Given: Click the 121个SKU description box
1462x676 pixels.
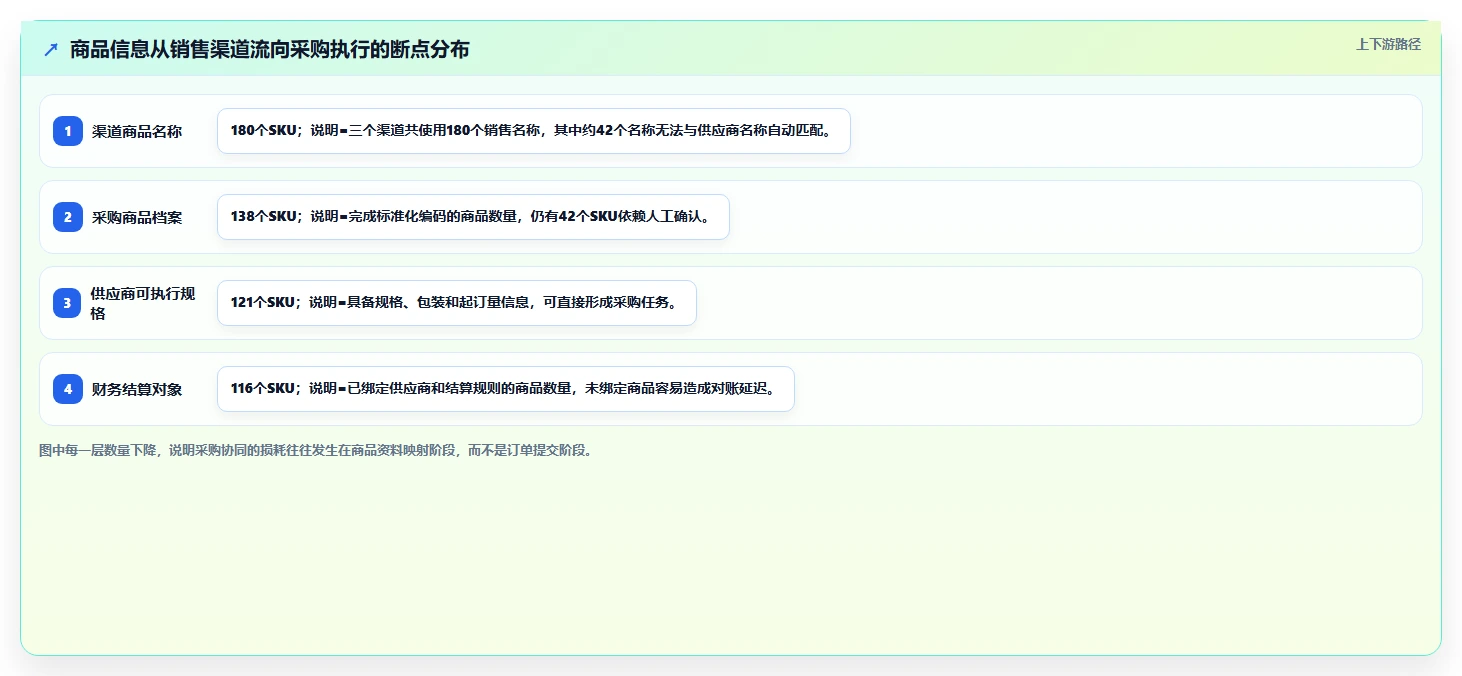Looking at the screenshot, I should (x=456, y=303).
